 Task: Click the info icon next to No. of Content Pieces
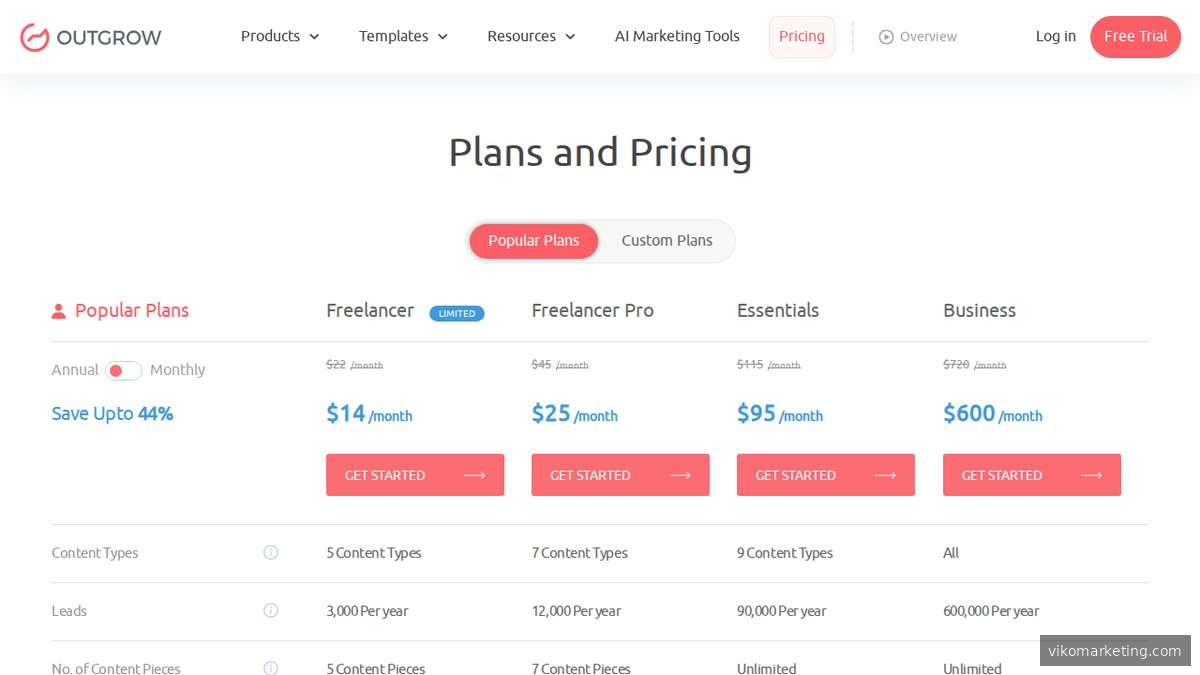click(x=270, y=668)
